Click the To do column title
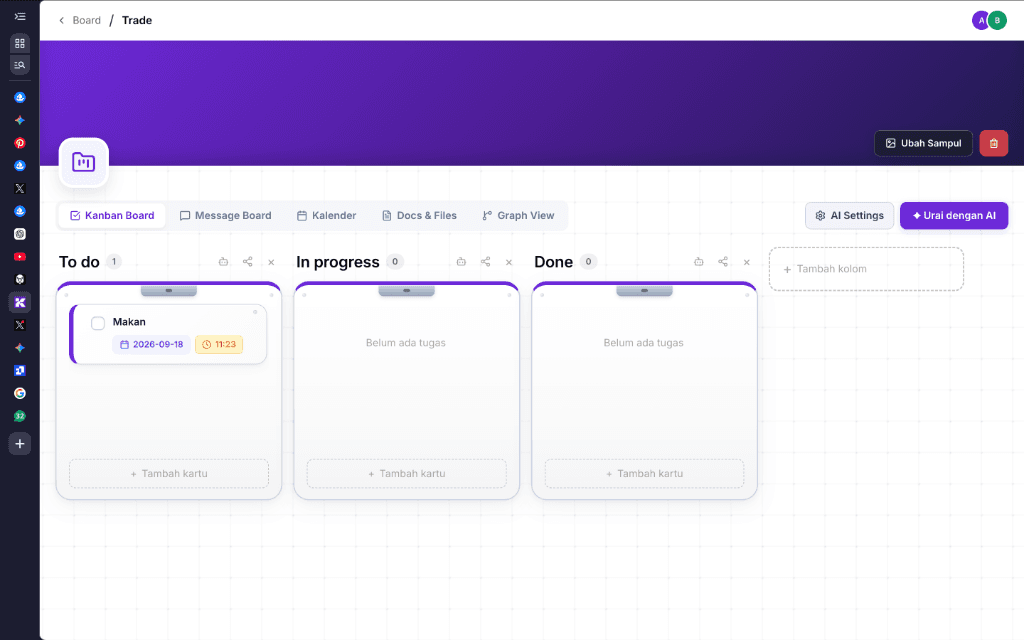This screenshot has height=640, width=1024. click(79, 262)
